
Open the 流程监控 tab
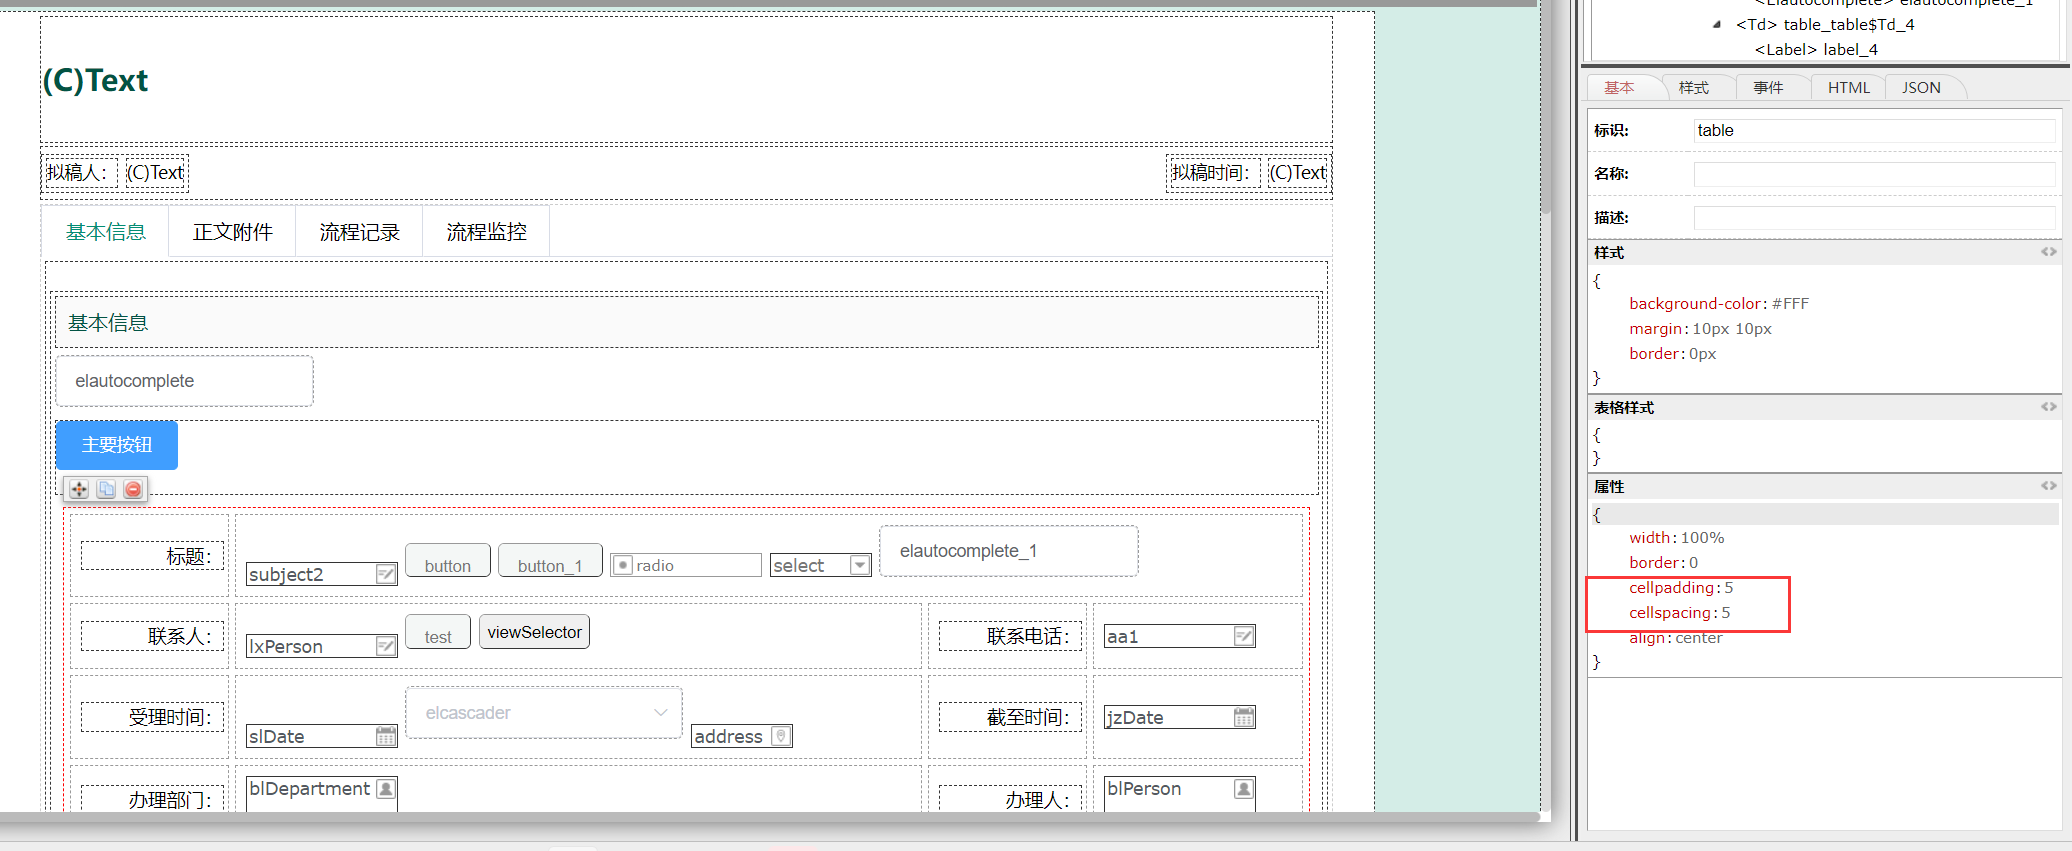(487, 232)
